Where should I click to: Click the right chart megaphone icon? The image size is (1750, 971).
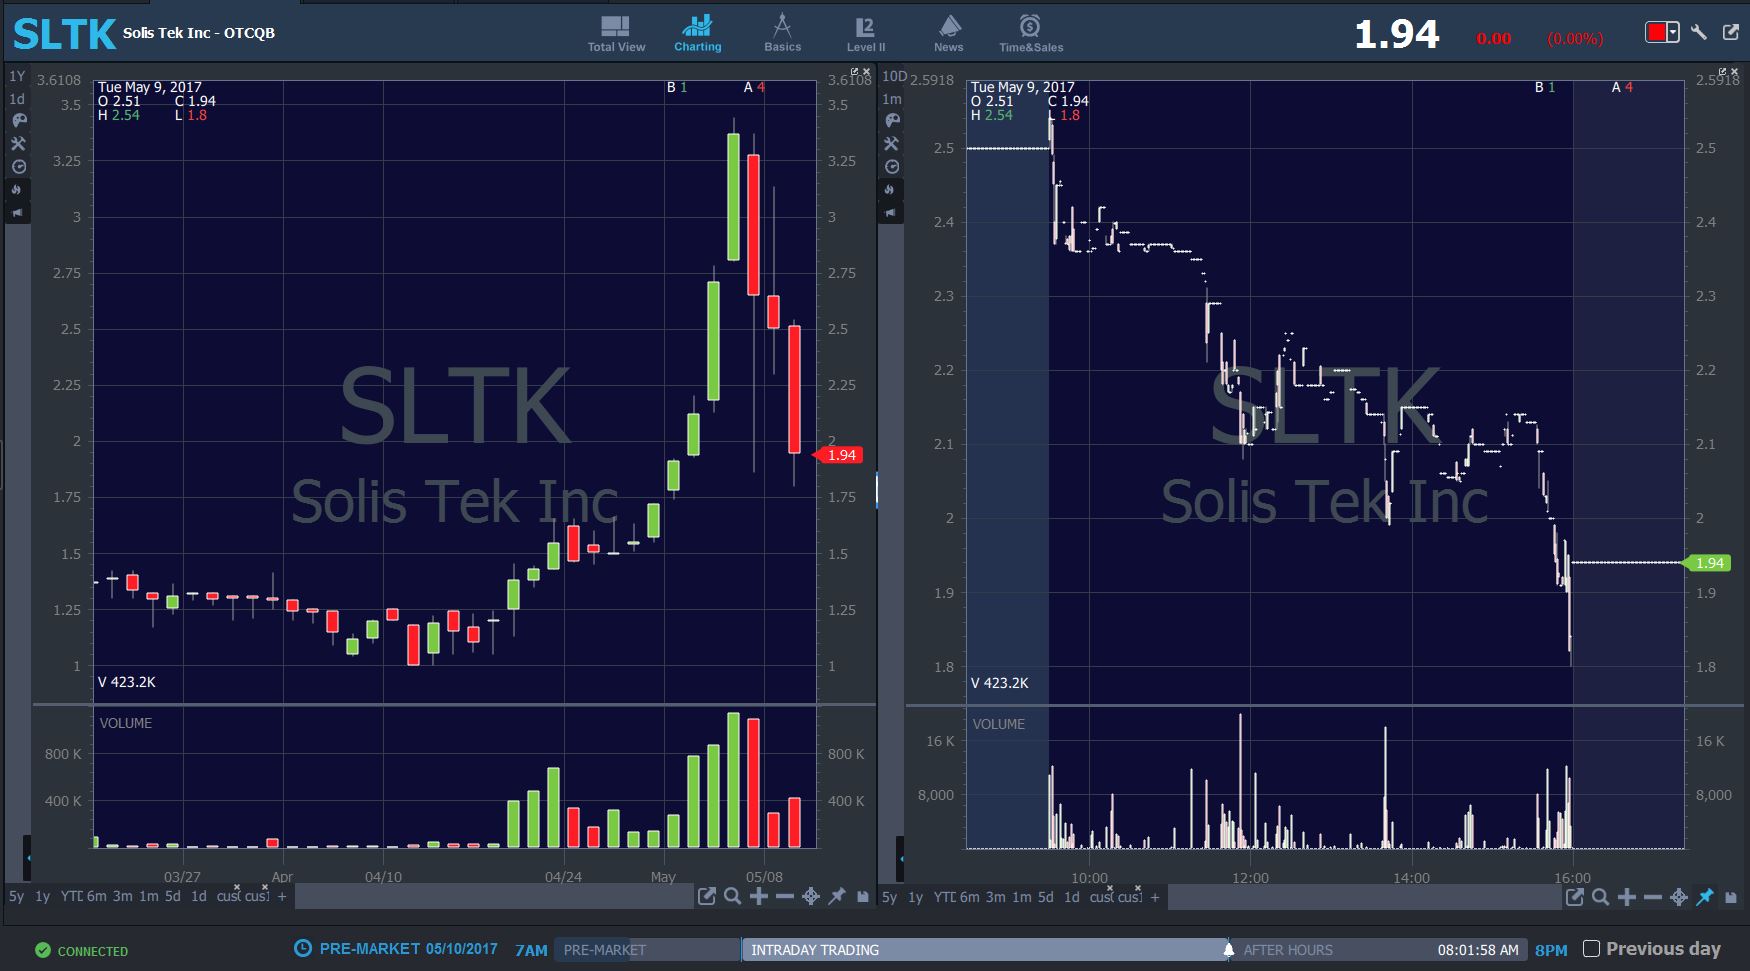coord(891,213)
